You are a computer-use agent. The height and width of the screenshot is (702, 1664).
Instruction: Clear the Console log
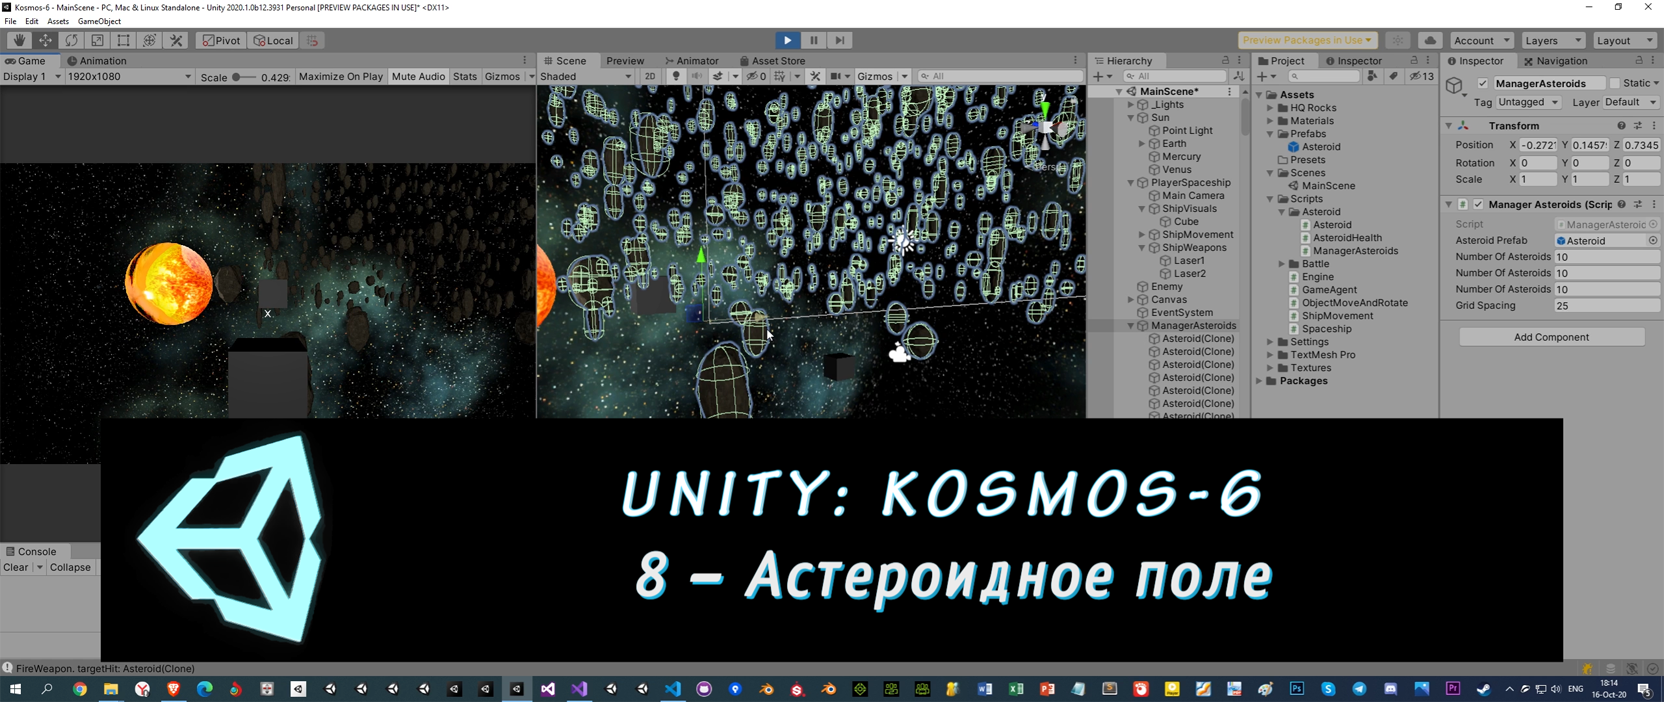click(16, 567)
